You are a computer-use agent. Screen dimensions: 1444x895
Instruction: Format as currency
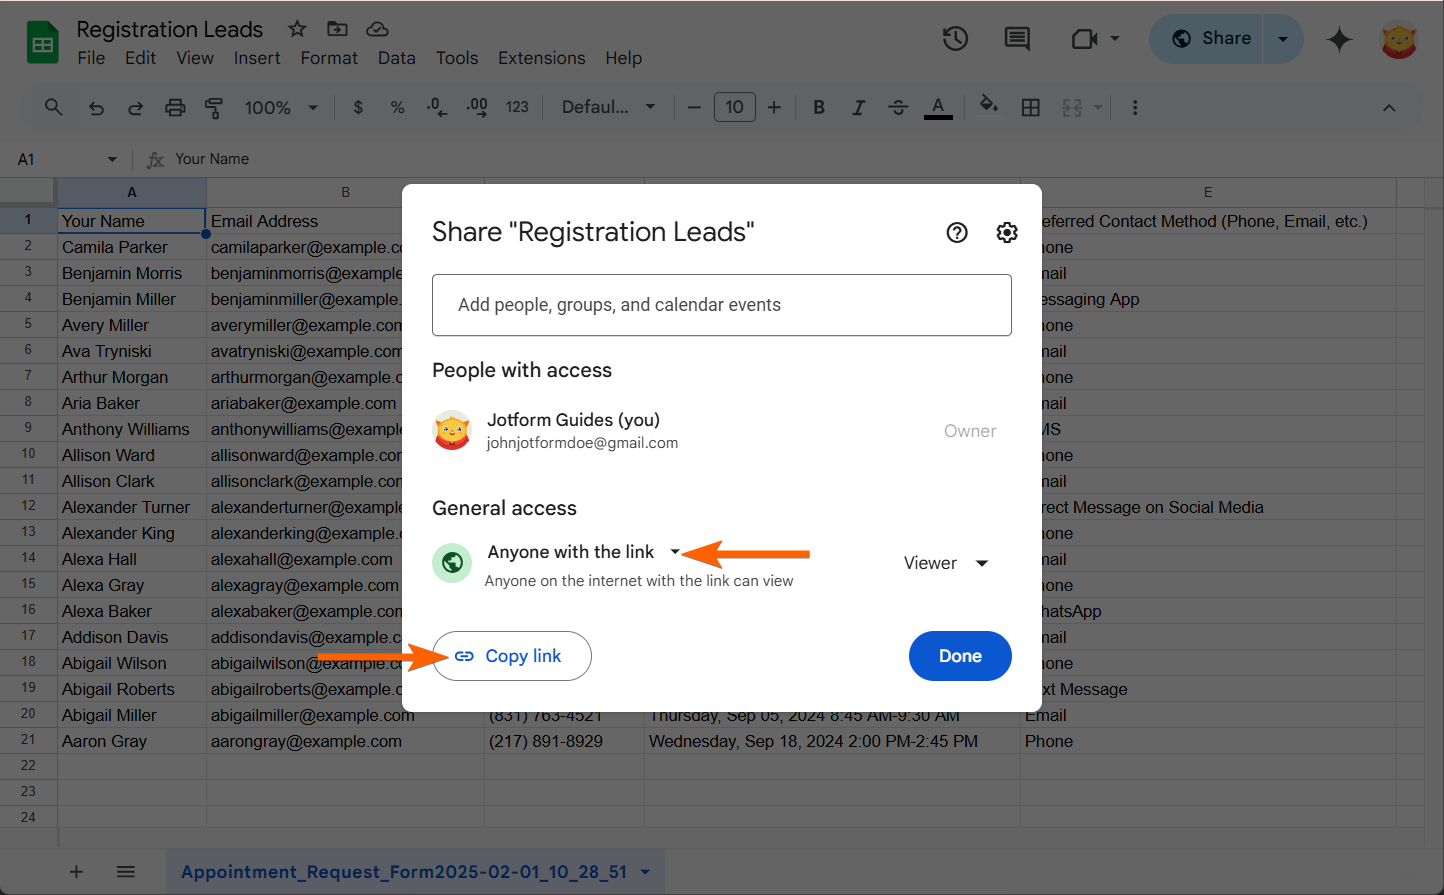pyautogui.click(x=358, y=108)
